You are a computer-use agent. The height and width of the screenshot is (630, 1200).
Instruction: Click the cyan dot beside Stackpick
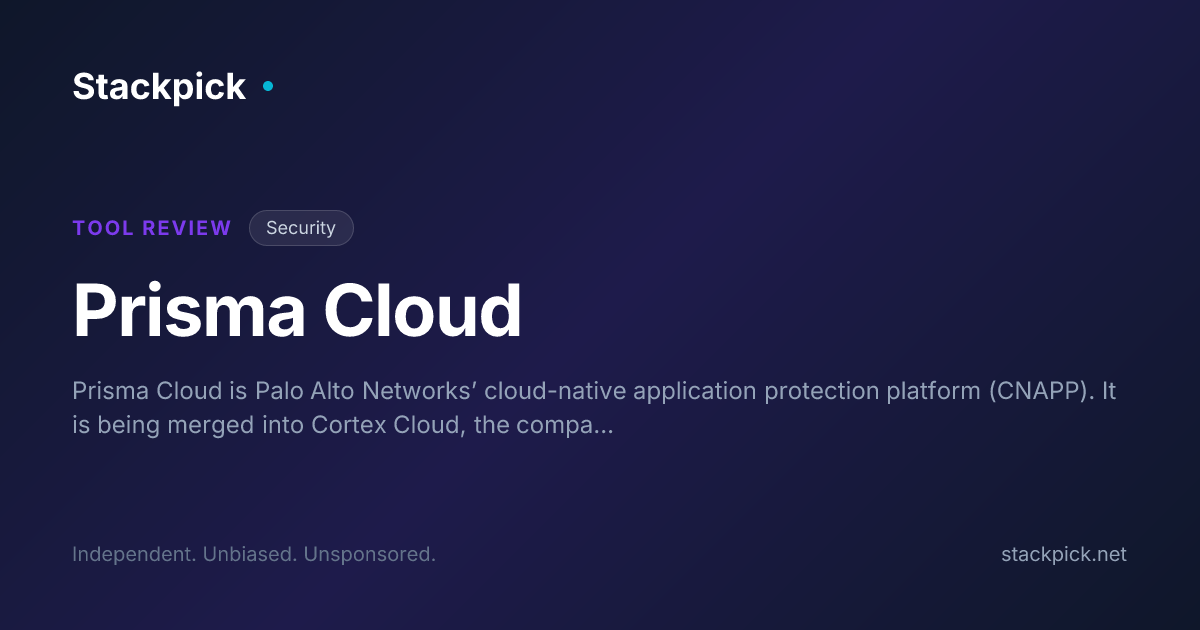click(x=268, y=86)
